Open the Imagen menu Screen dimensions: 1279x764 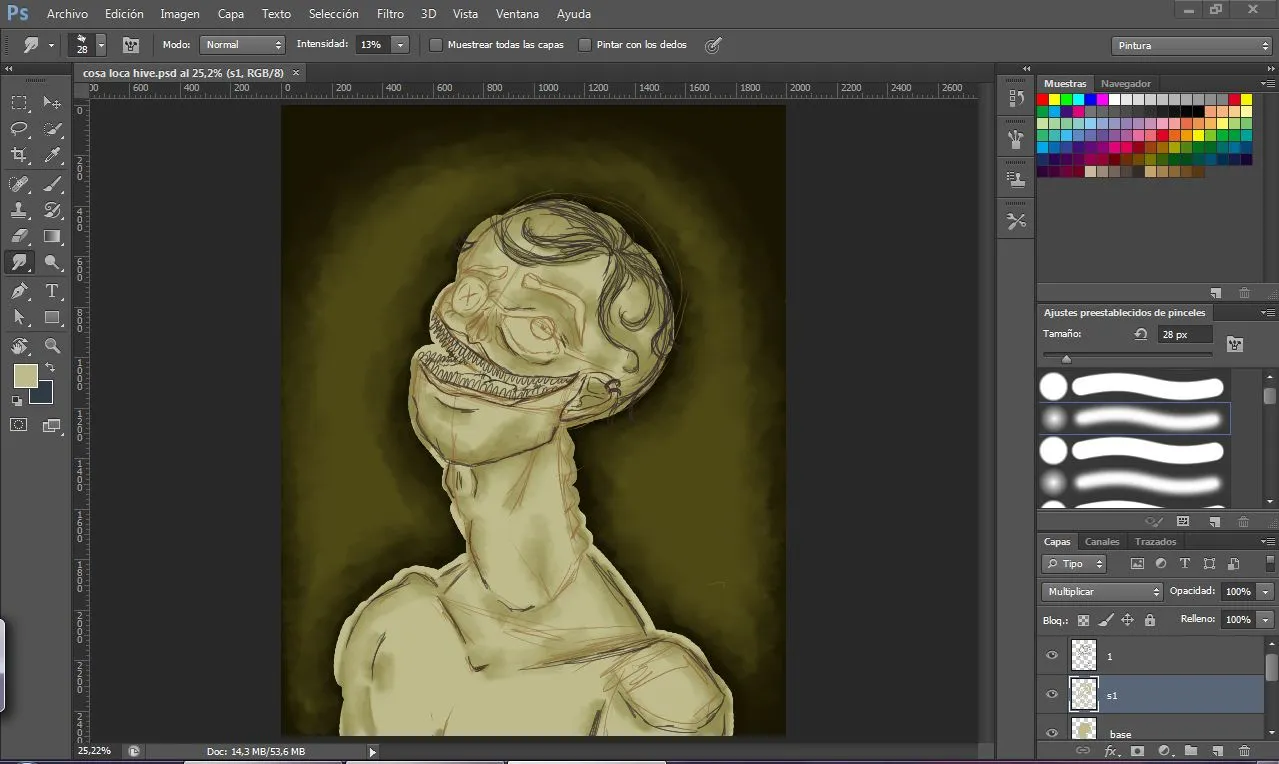pos(180,14)
